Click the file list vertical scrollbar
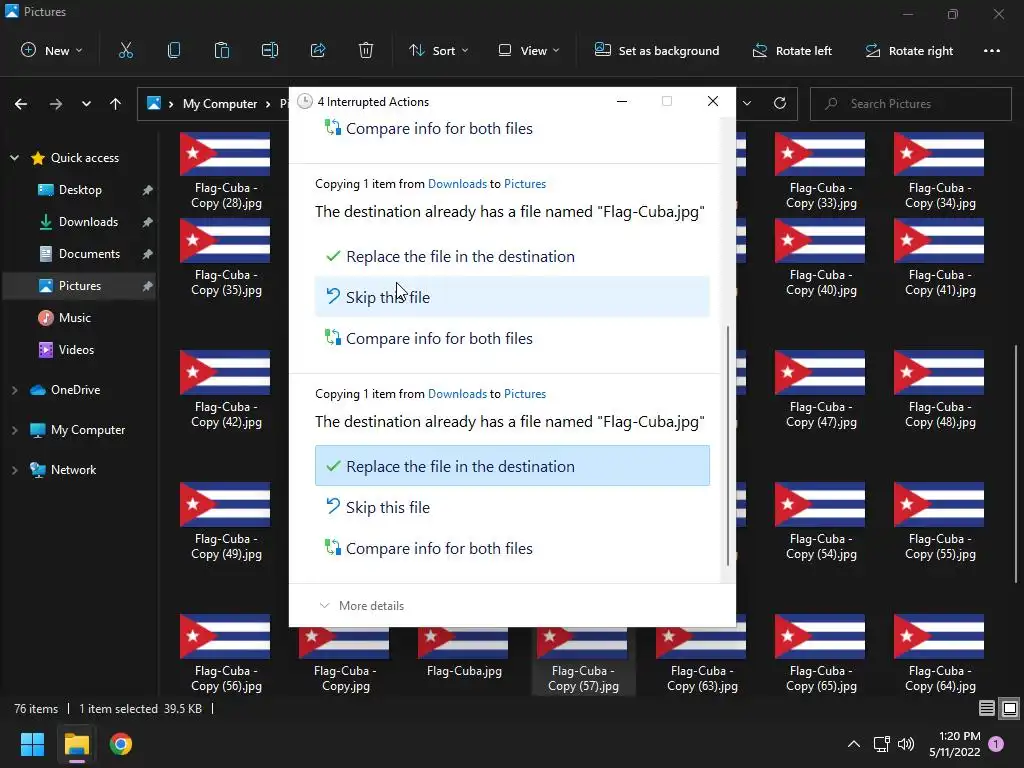The image size is (1024, 768). pos(1016,464)
